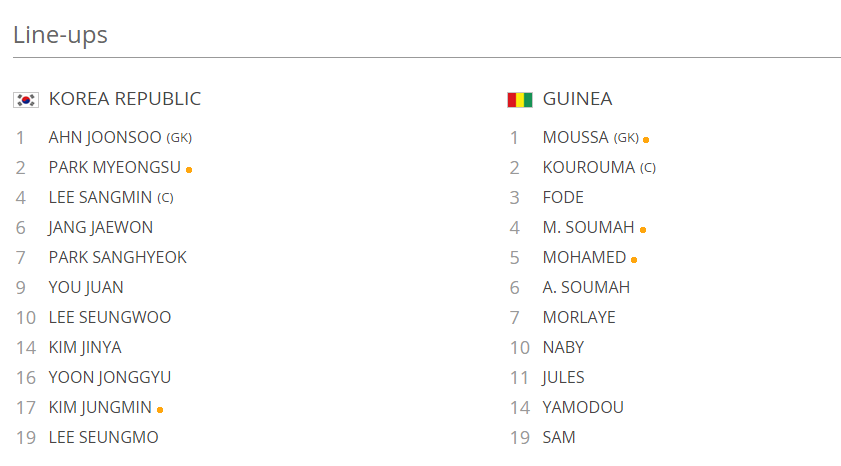Click the Korea Republic flag icon

[x=25, y=99]
